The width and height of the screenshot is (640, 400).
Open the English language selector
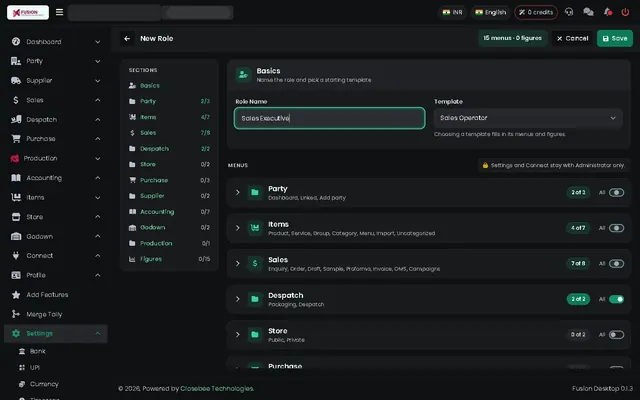coord(491,12)
